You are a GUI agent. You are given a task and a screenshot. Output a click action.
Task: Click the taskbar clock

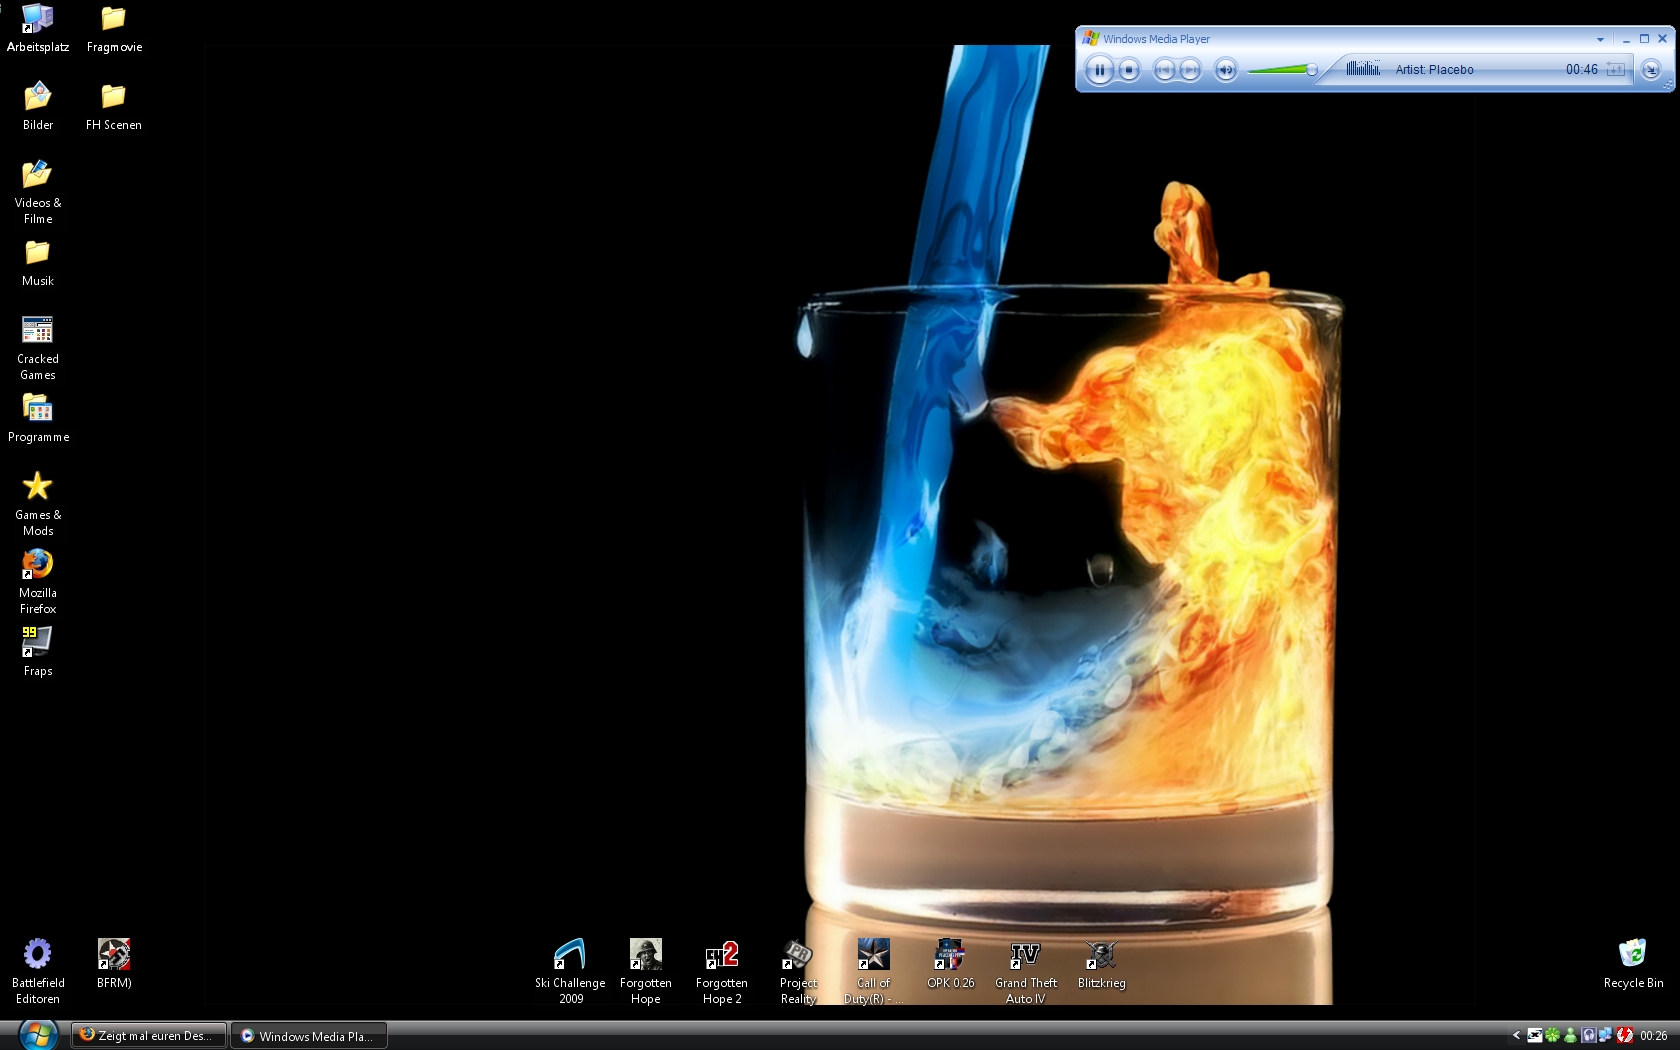[1653, 1036]
